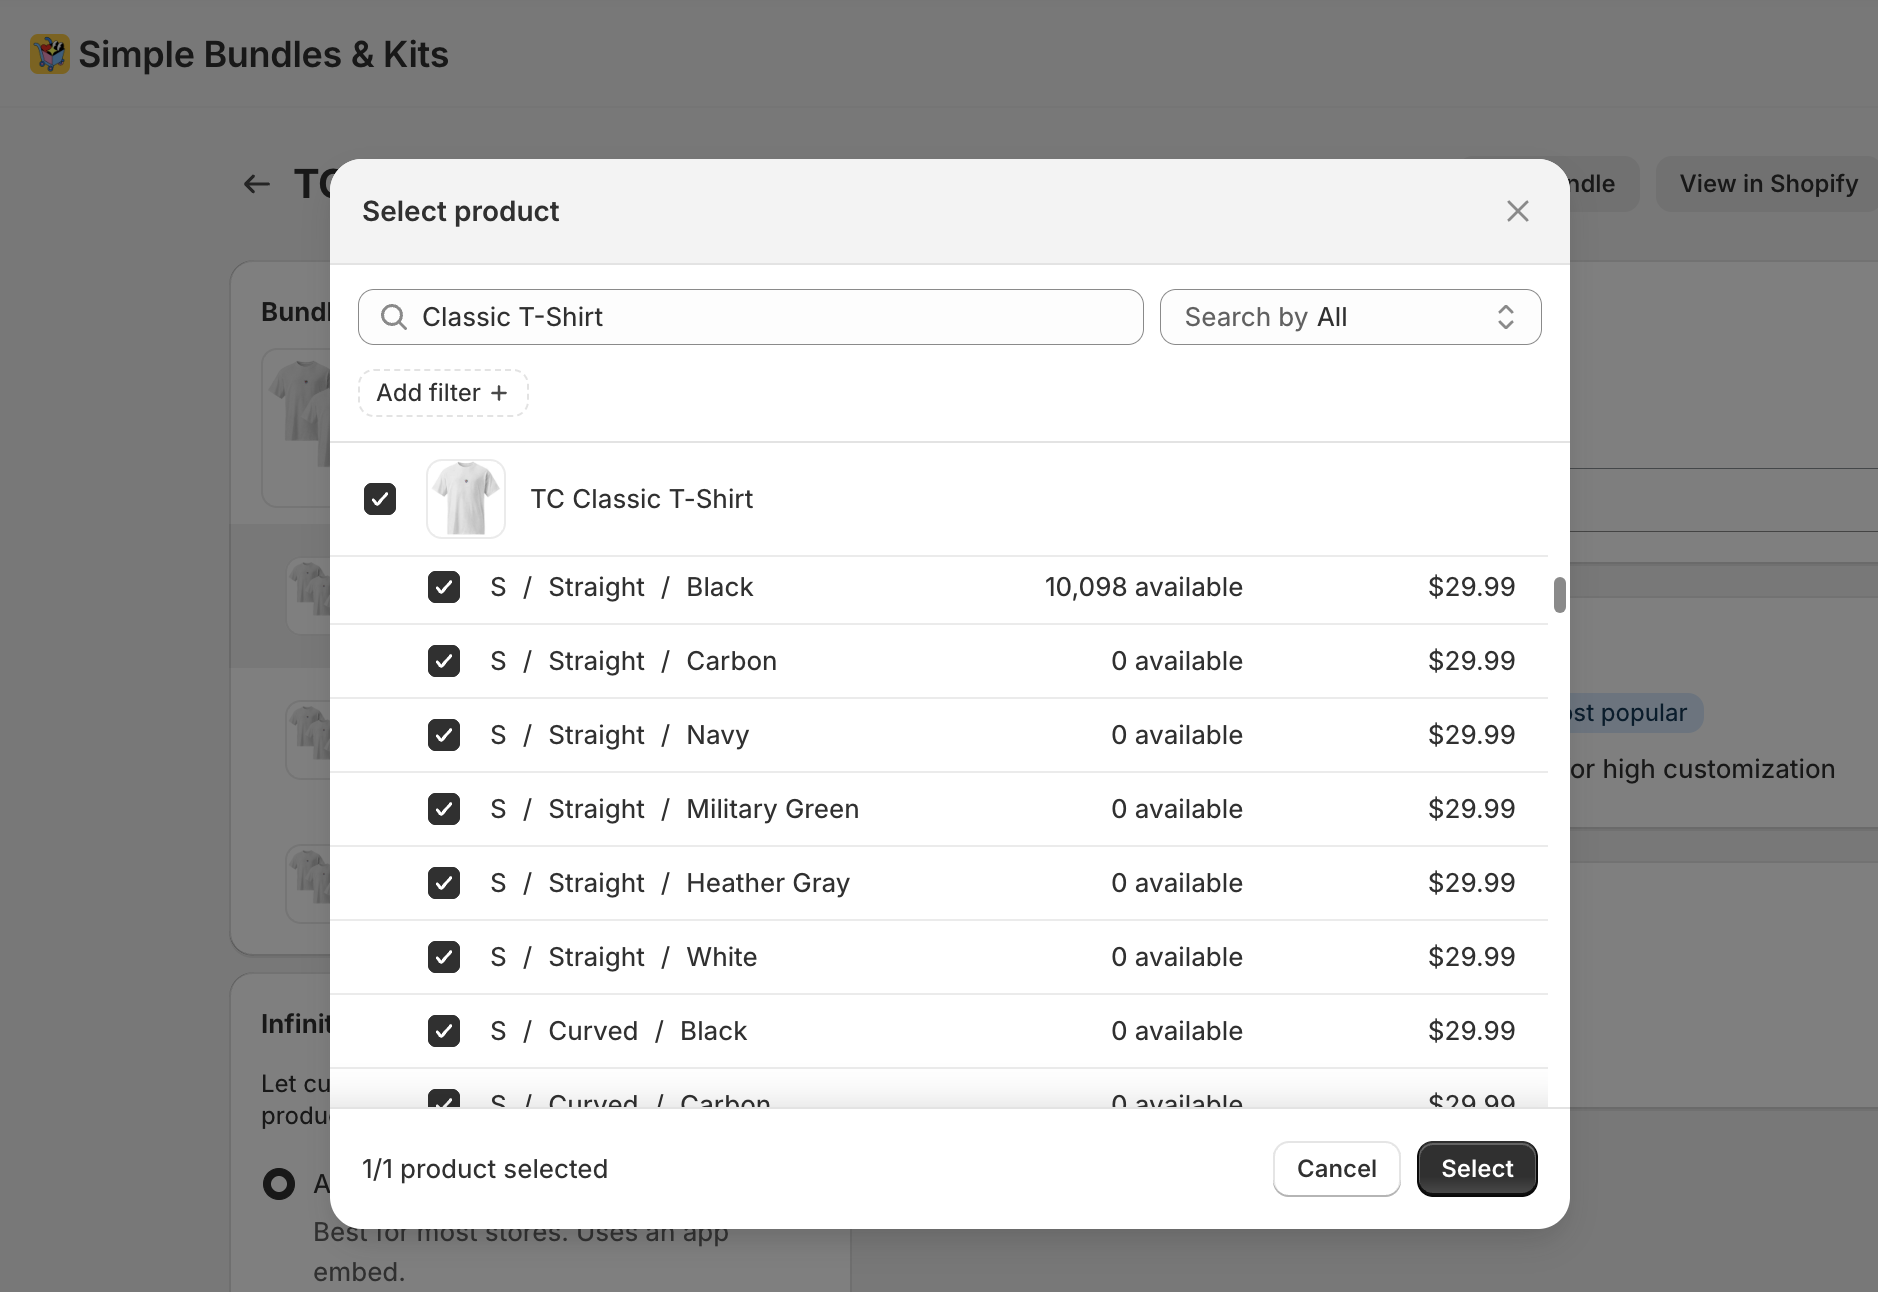Image resolution: width=1878 pixels, height=1292 pixels.
Task: Click 0 available in Straight / Navy row
Action: click(1176, 735)
